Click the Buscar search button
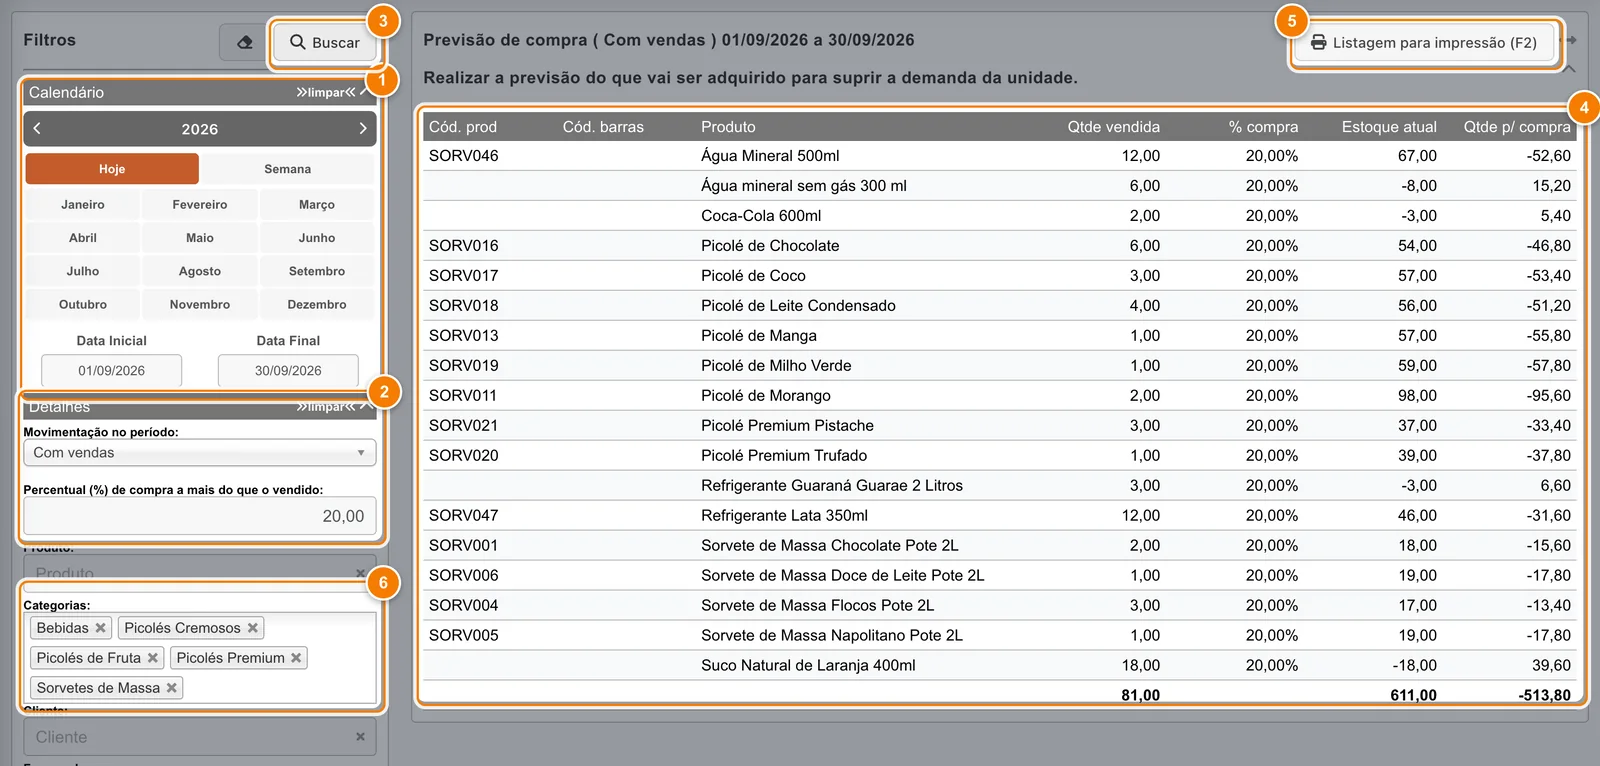The height and width of the screenshot is (766, 1600). [x=325, y=43]
